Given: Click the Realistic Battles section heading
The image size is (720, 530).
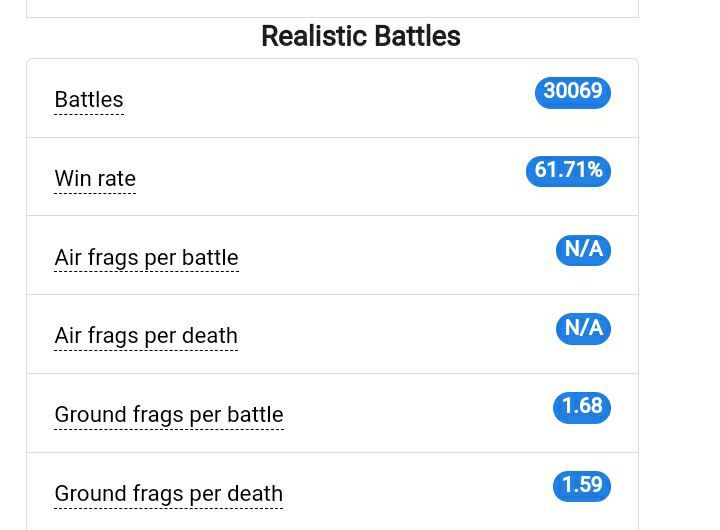Looking at the screenshot, I should (361, 36).
